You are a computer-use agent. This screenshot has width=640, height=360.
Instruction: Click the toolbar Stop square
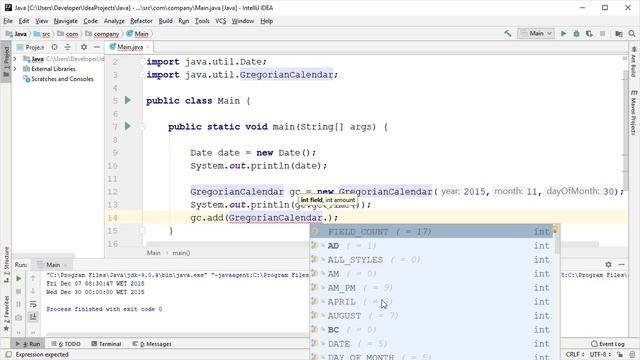[x=602, y=33]
